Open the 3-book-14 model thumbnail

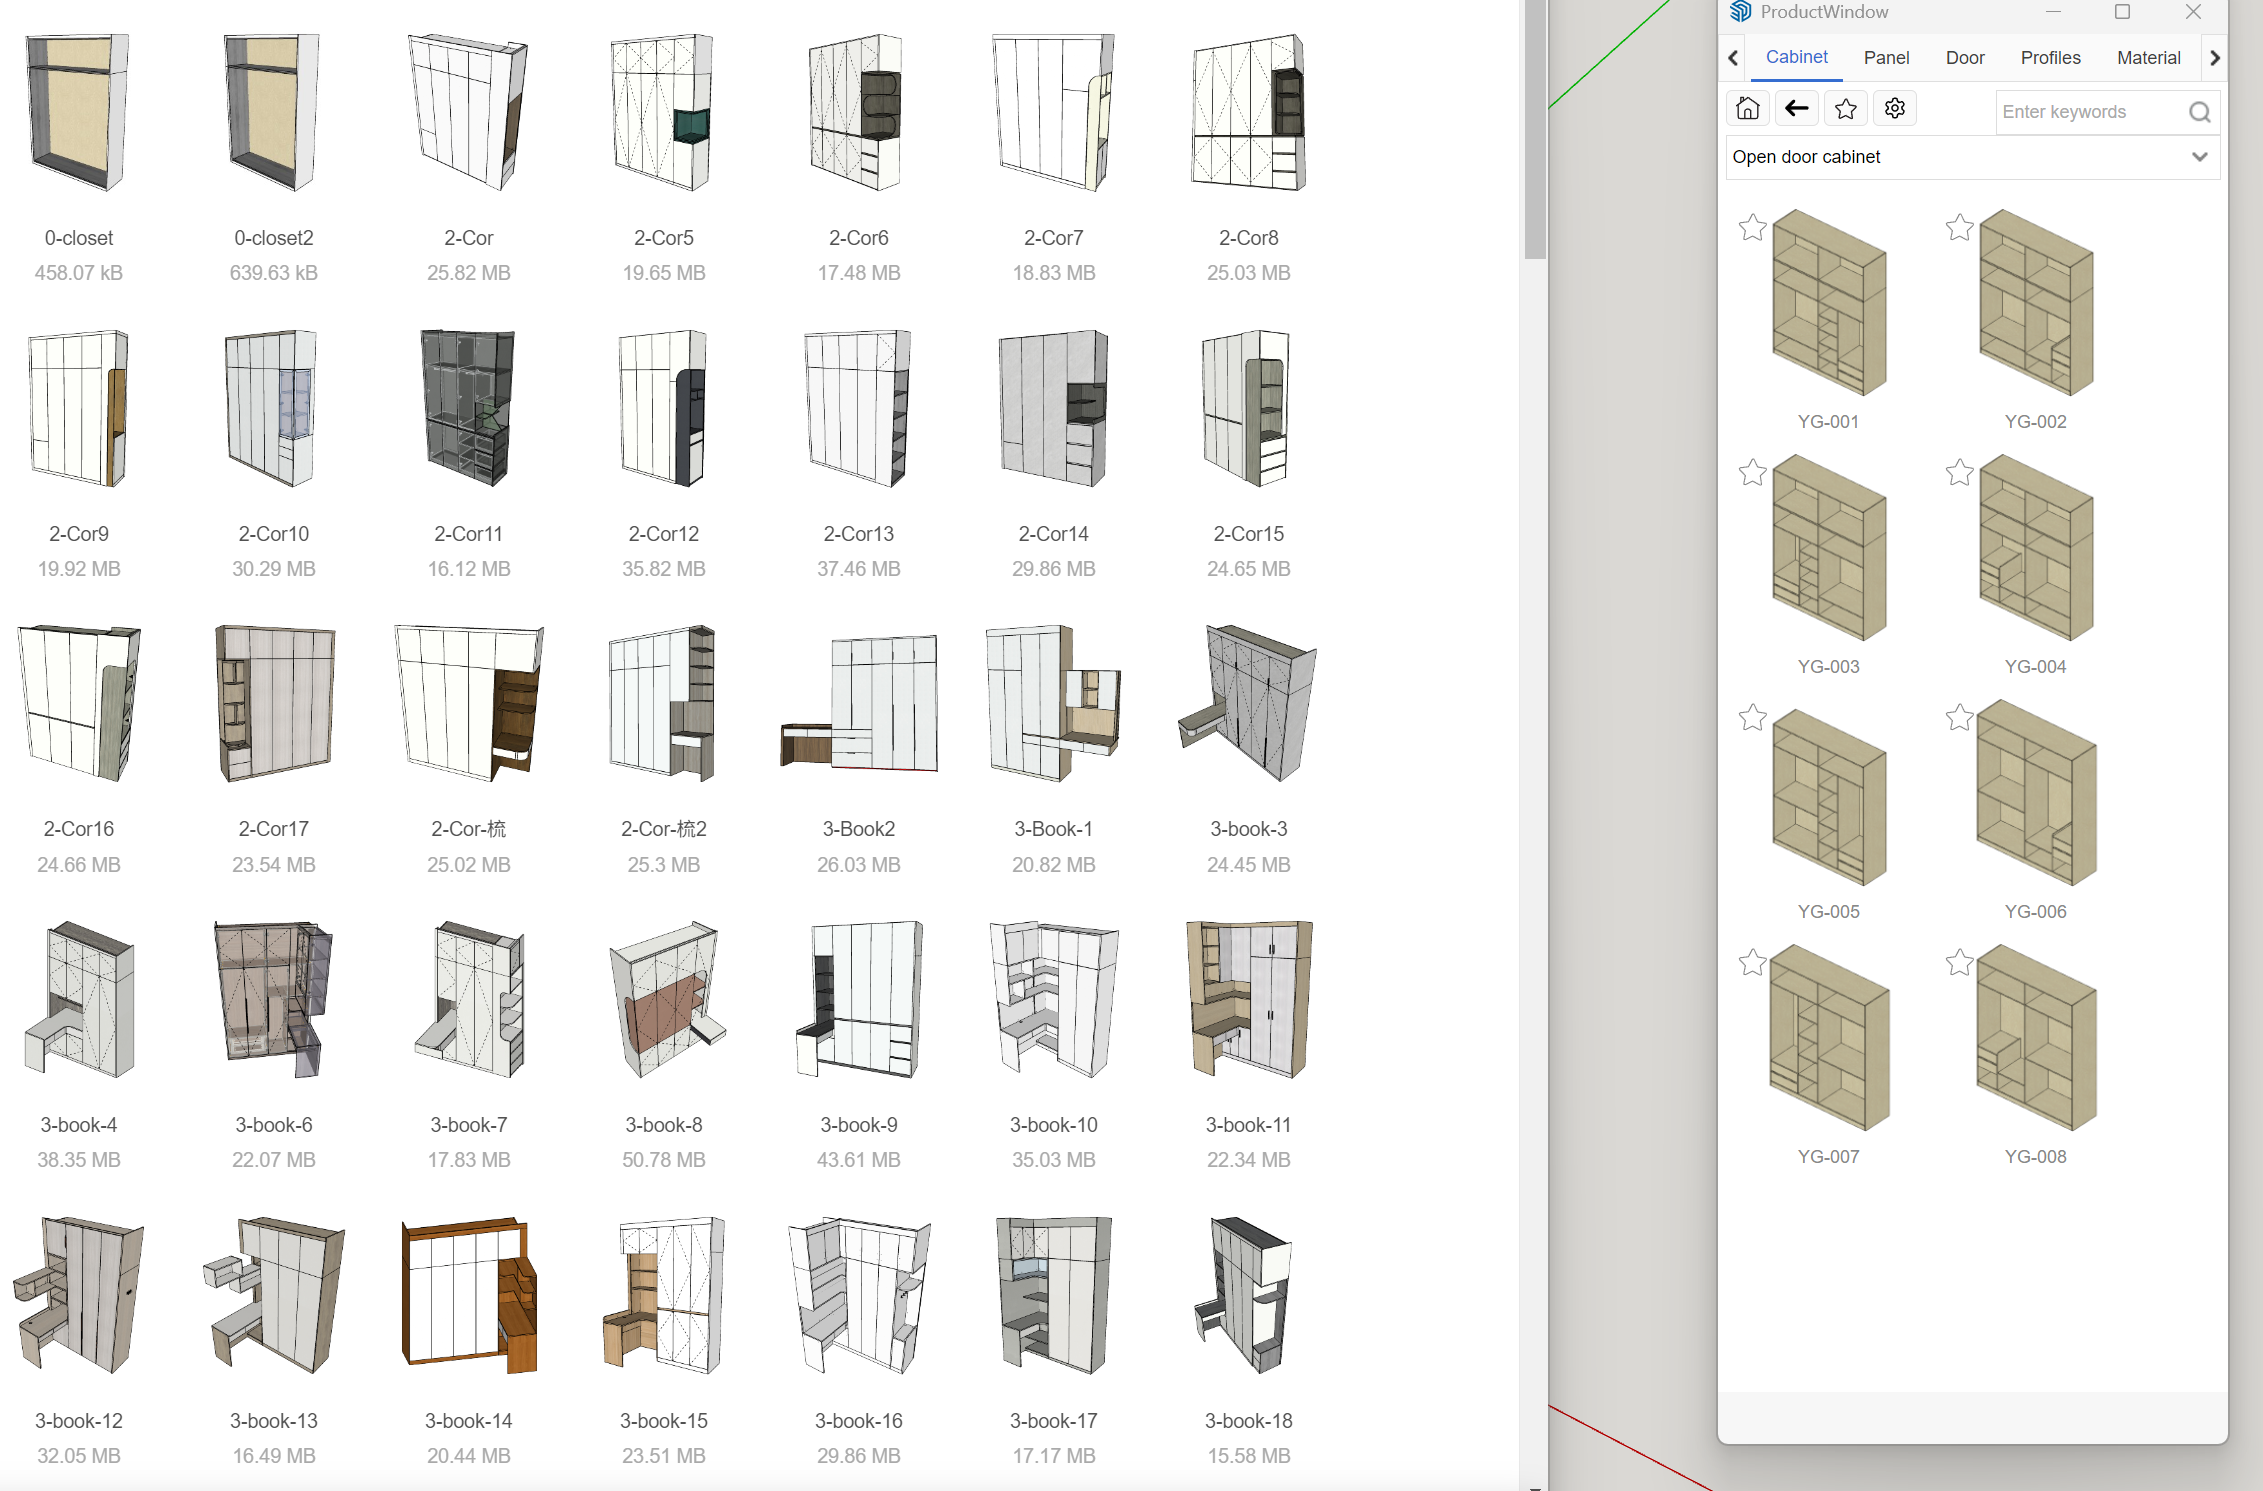click(x=469, y=1295)
